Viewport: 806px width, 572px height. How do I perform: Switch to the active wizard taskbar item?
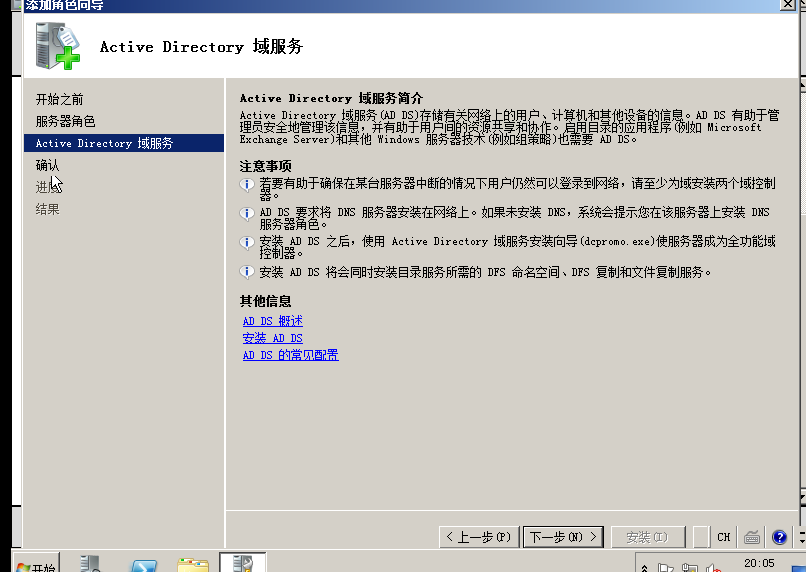(x=243, y=563)
